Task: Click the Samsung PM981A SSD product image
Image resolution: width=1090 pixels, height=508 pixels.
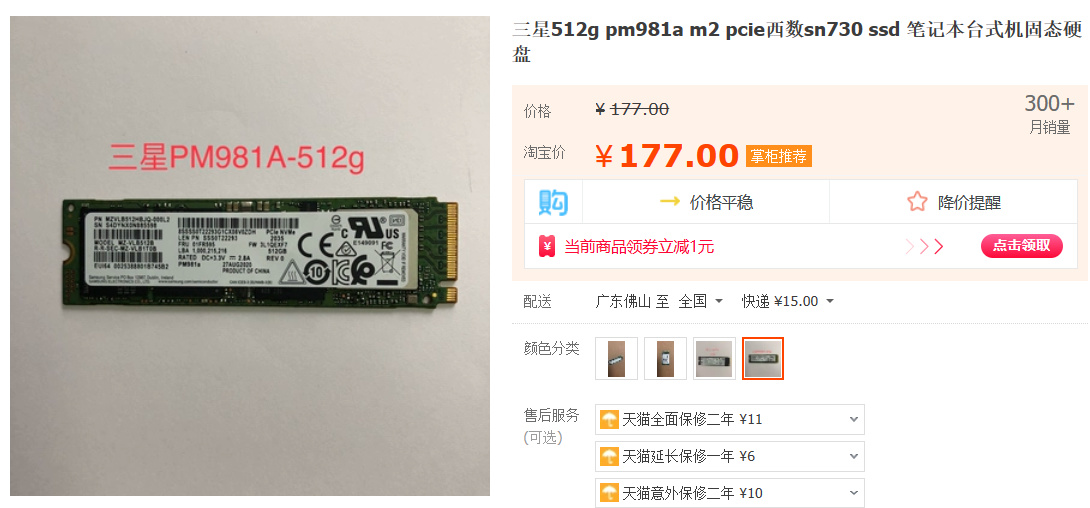Action: point(250,256)
